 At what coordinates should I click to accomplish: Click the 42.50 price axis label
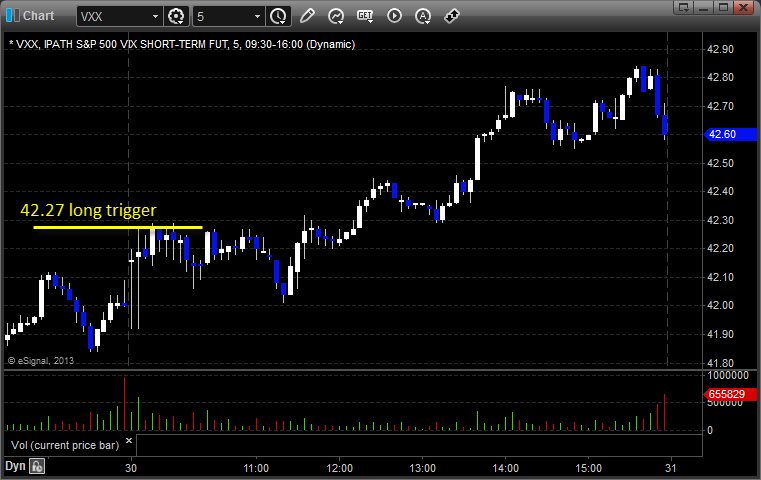click(720, 163)
